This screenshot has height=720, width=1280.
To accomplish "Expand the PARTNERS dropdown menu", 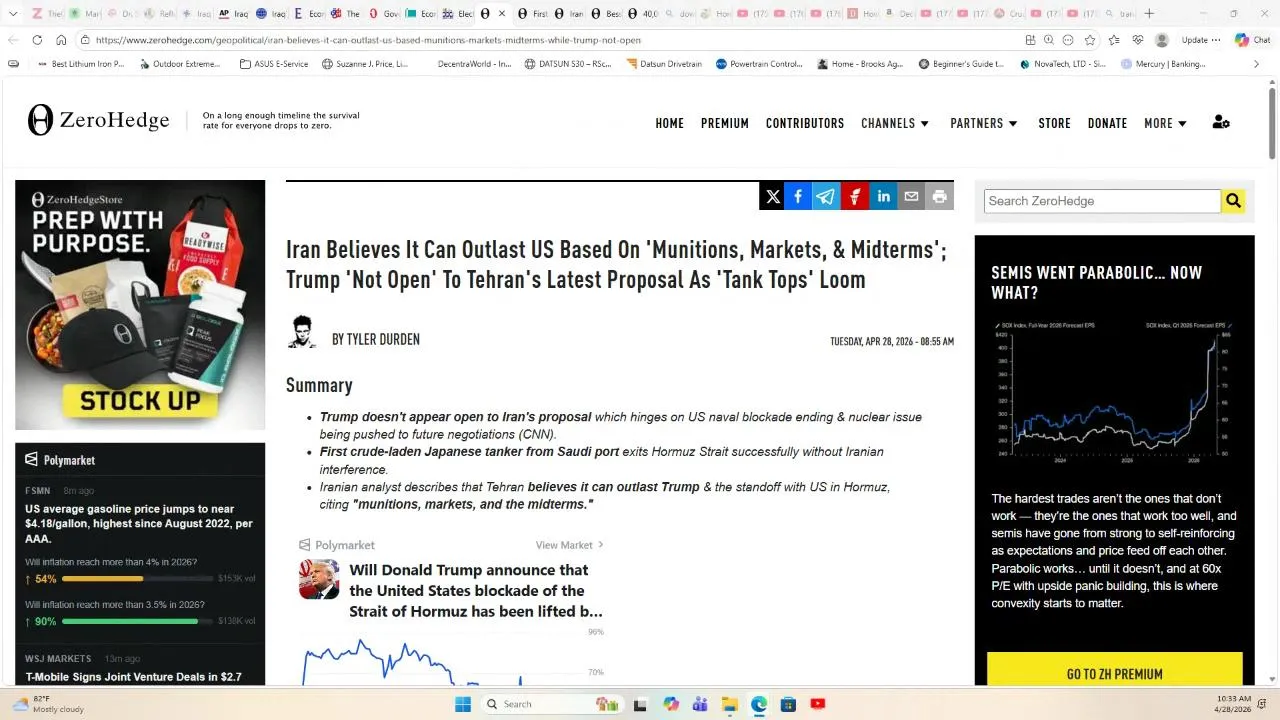I will point(984,123).
